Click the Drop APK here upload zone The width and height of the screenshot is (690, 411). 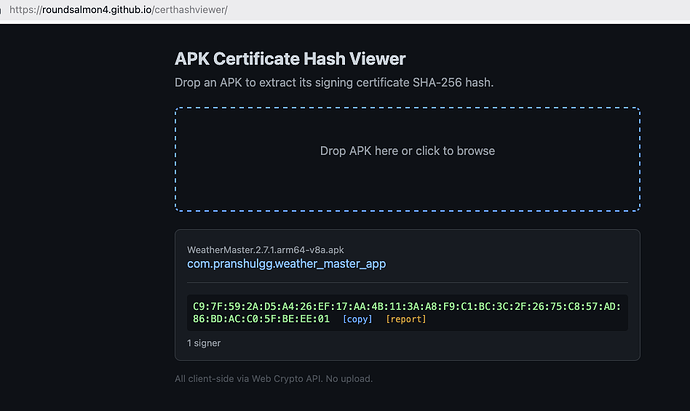point(407,159)
